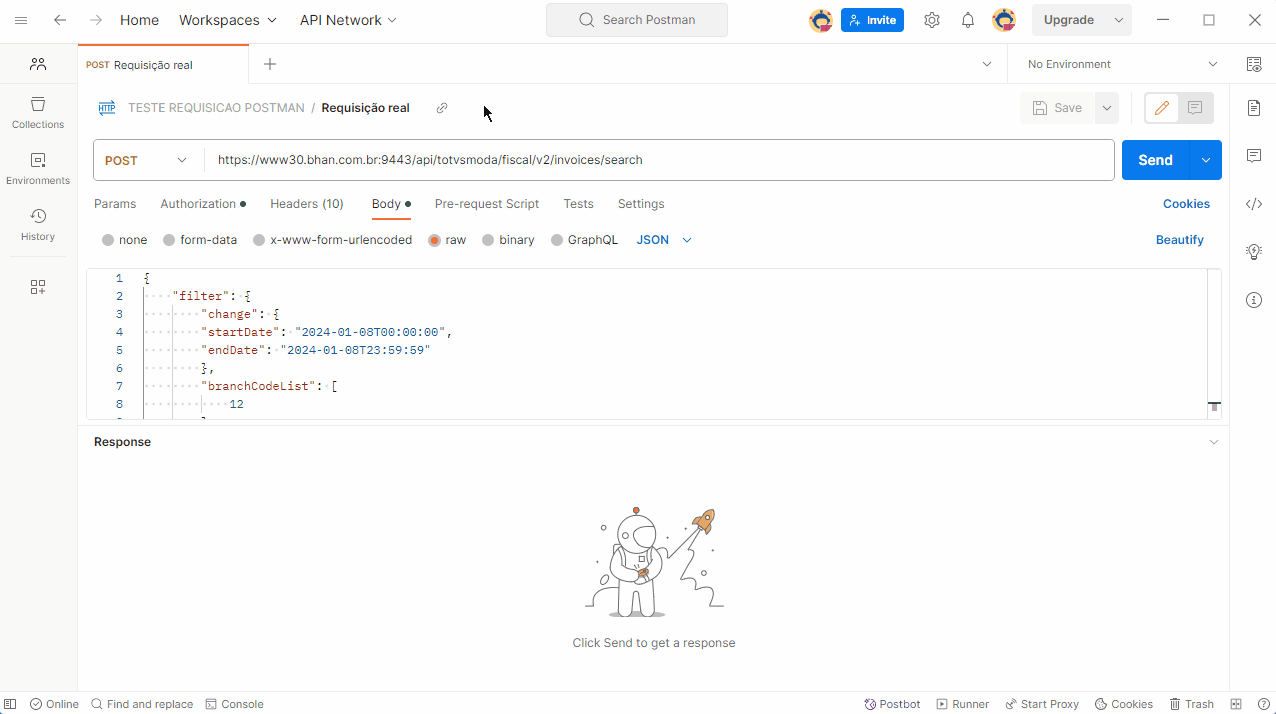Open Collections in the sidebar
This screenshot has height=714, width=1276.
tap(38, 113)
